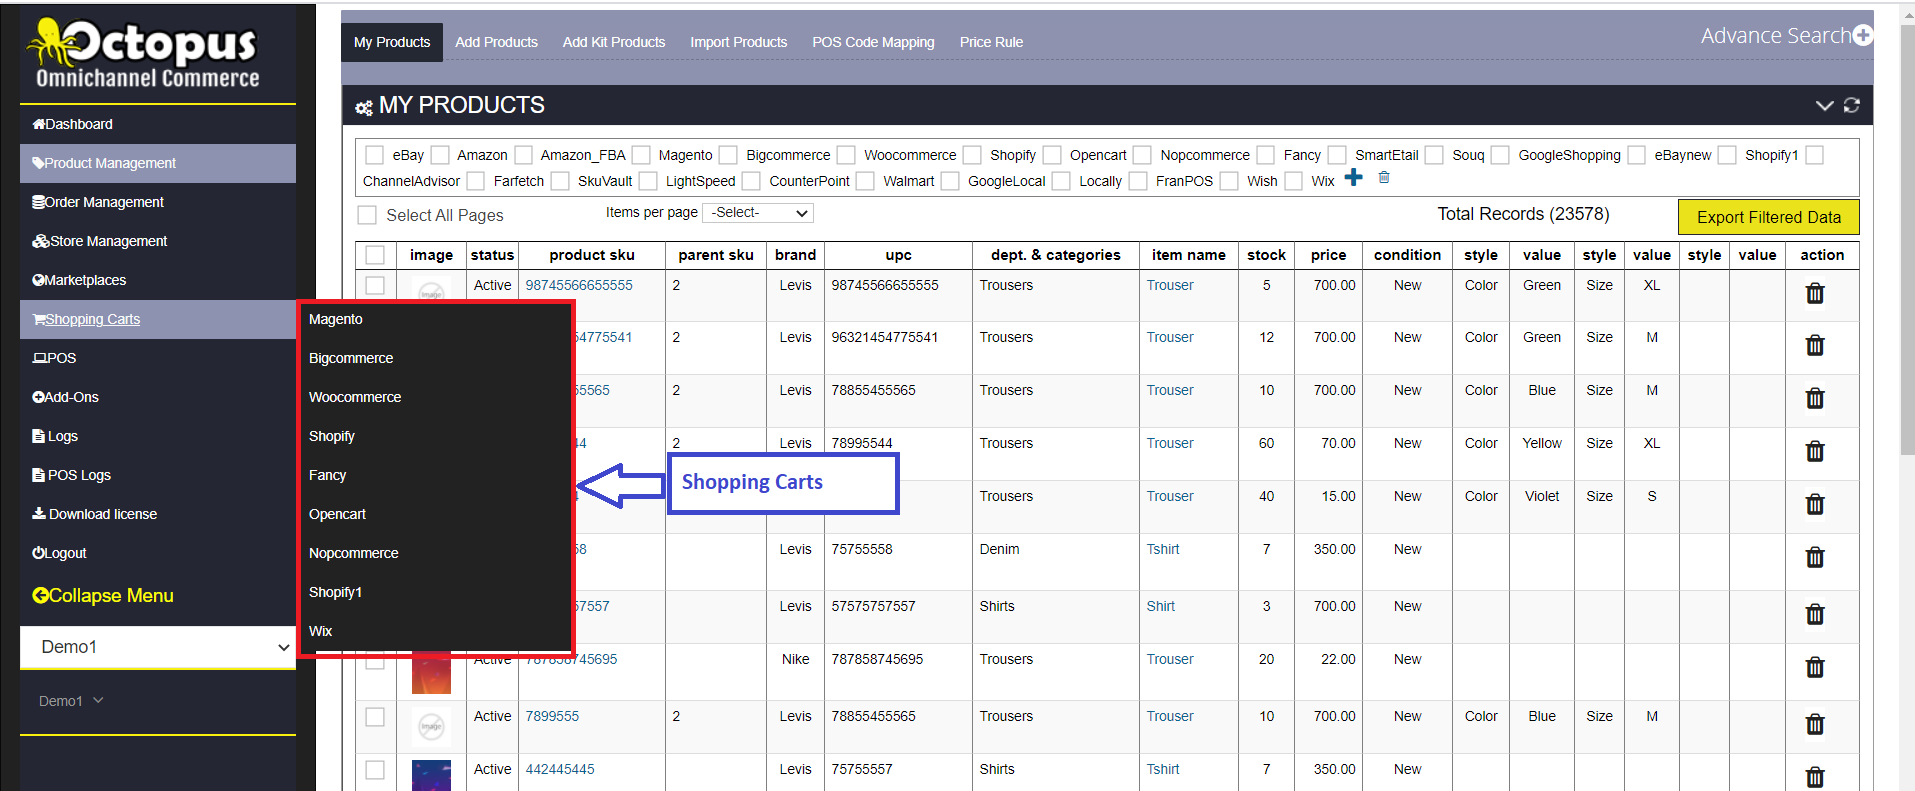Viewport: 1915px width, 791px height.
Task: Open the Price Rule tab
Action: 991,42
